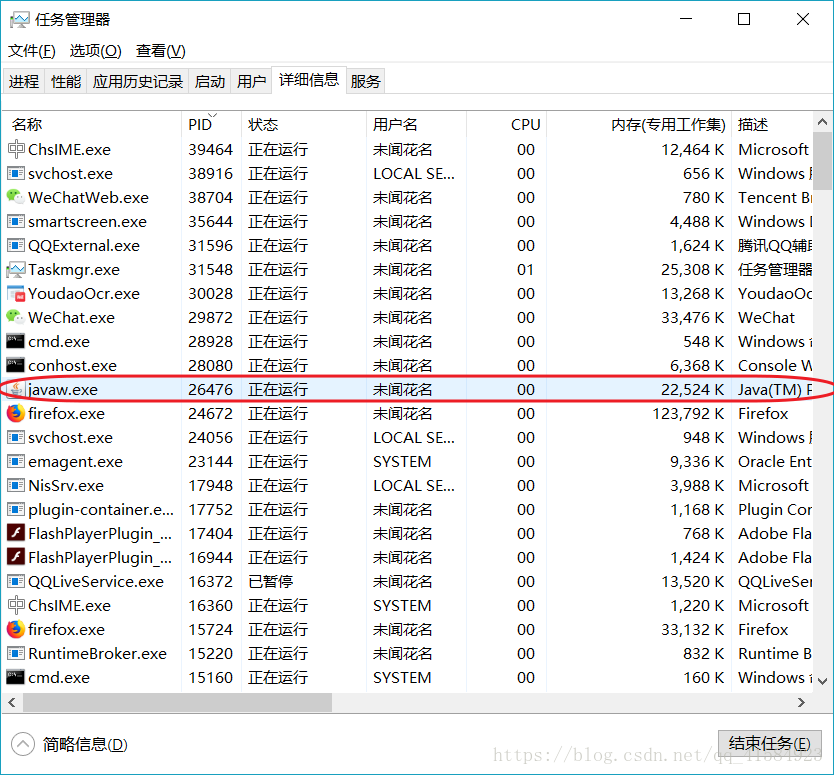Image resolution: width=834 pixels, height=775 pixels.
Task: Click the 33,476 K memory value
Action: [x=693, y=318]
